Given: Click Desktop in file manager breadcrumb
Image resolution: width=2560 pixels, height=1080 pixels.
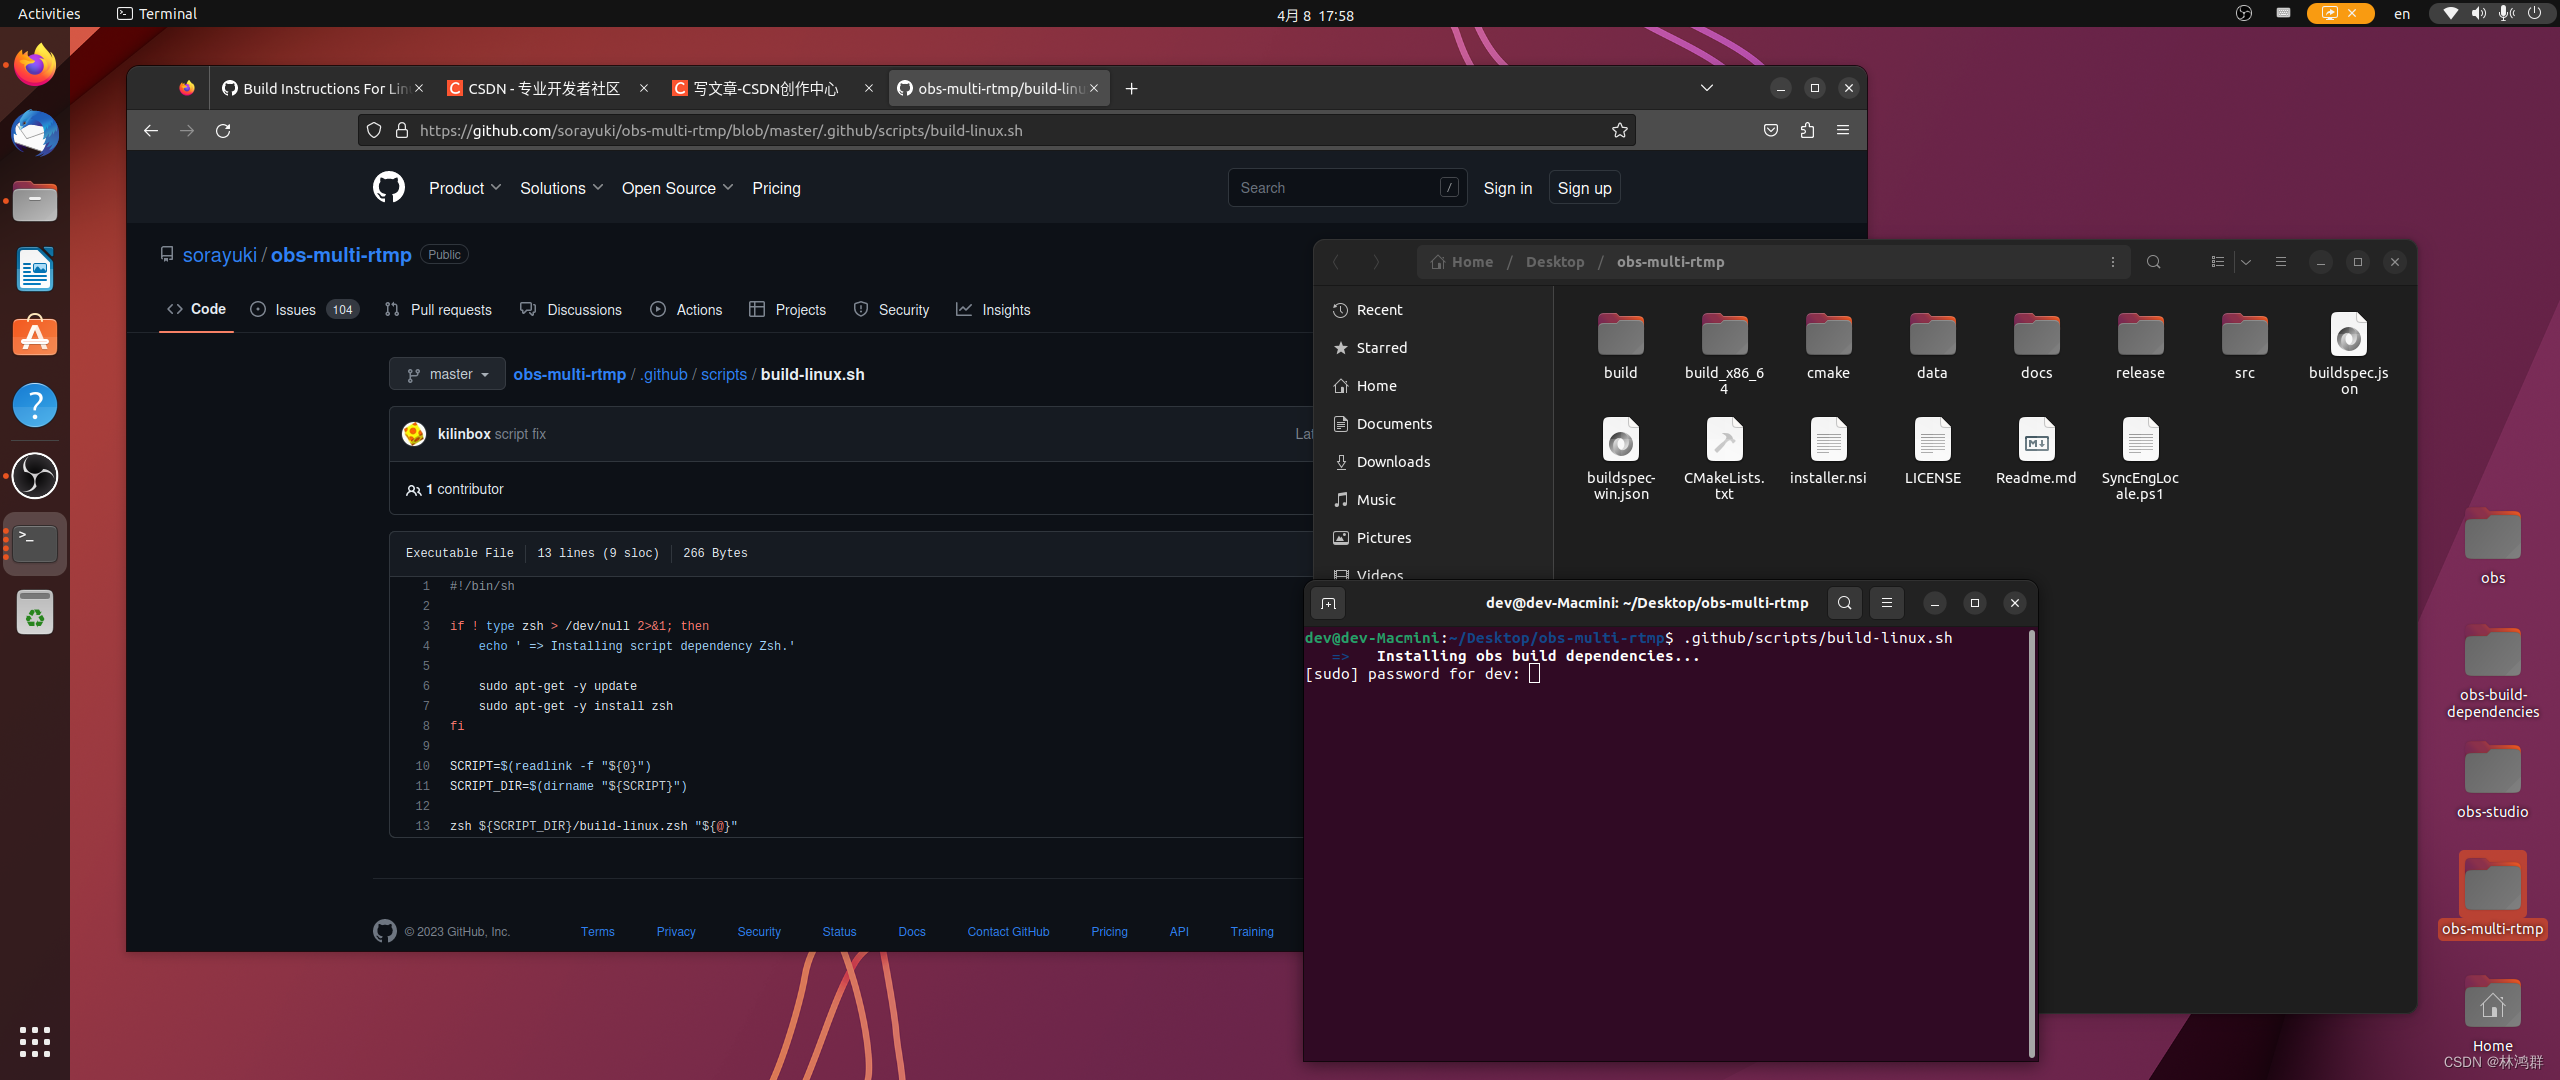Looking at the screenshot, I should click(1555, 262).
